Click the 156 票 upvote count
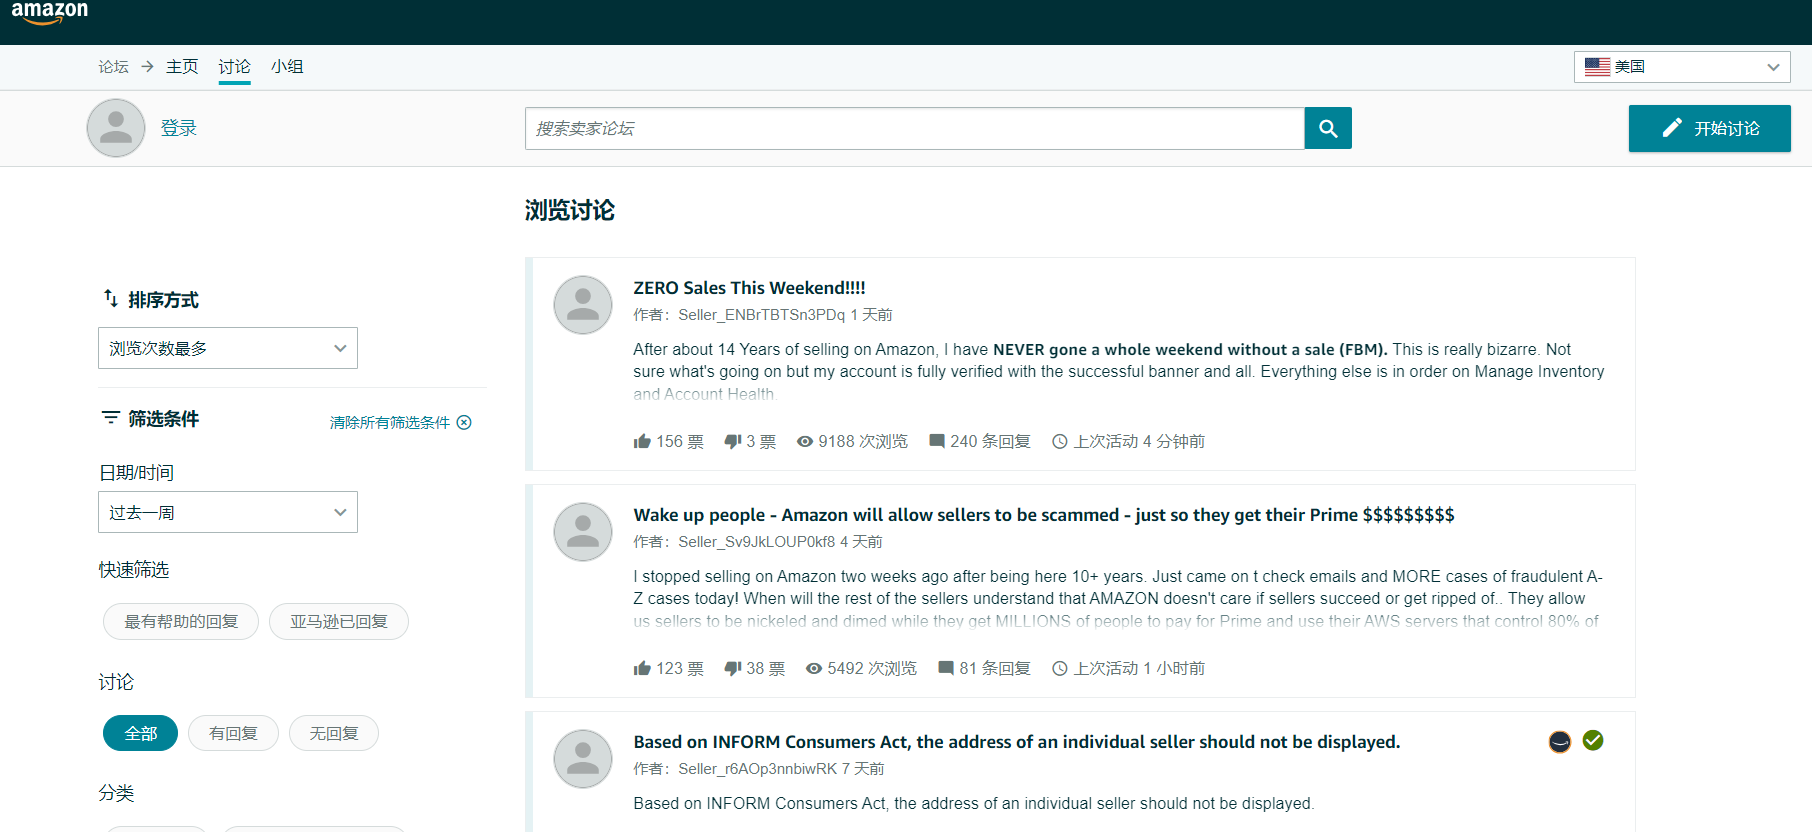The height and width of the screenshot is (832, 1812). click(680, 441)
